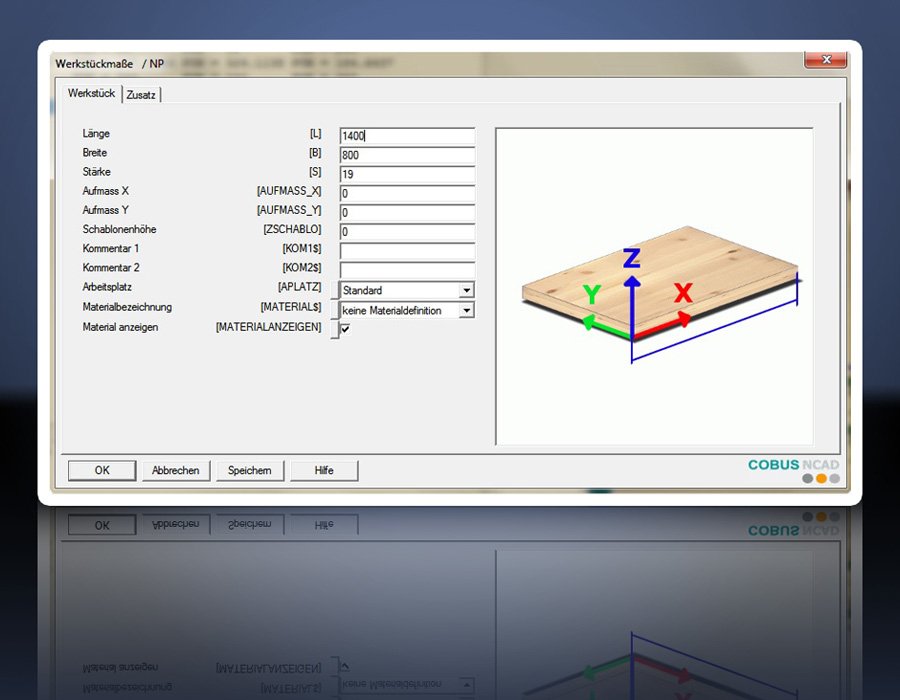
Task: Open the Arbeitsplatz dropdown arrow
Action: click(467, 290)
